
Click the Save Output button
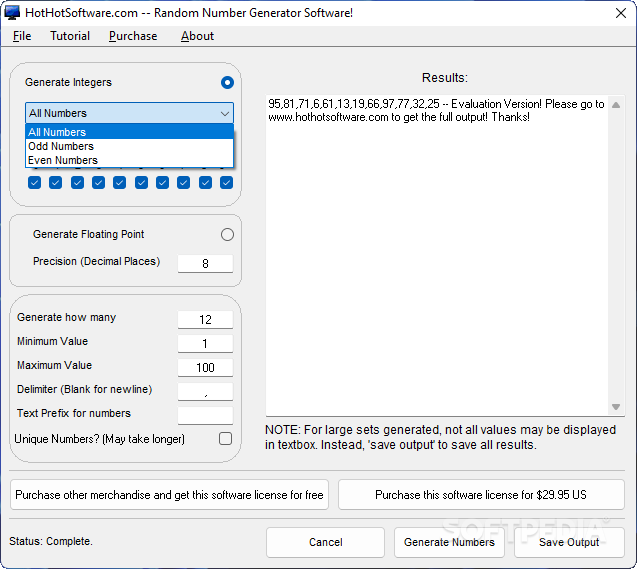click(x=569, y=542)
